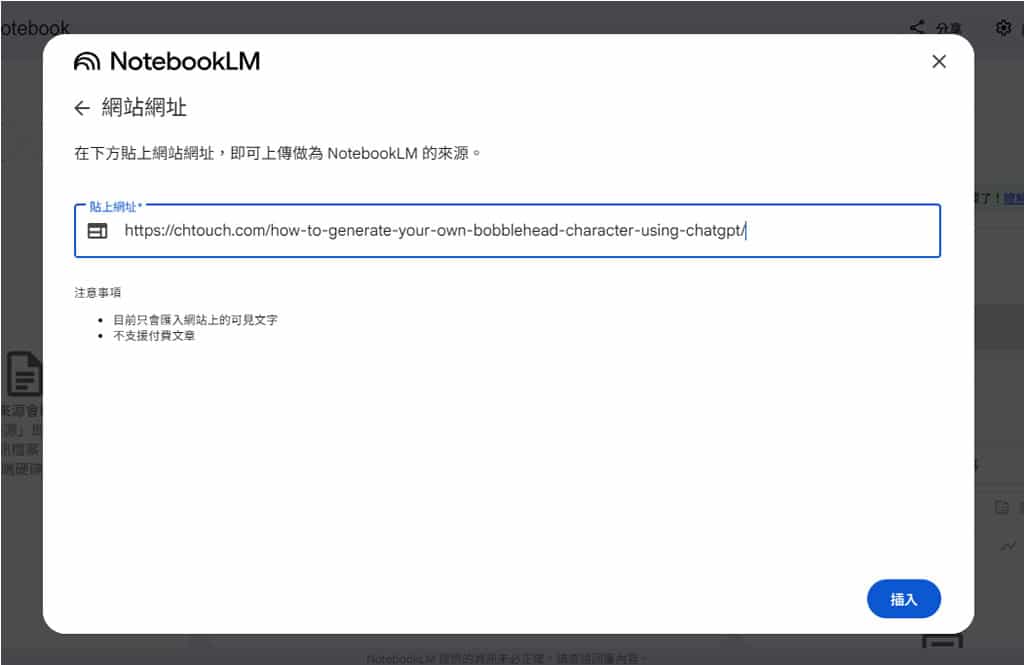Viewport: 1024px width, 665px height.
Task: Open settings gear in background window
Action: pyautogui.click(x=1003, y=27)
